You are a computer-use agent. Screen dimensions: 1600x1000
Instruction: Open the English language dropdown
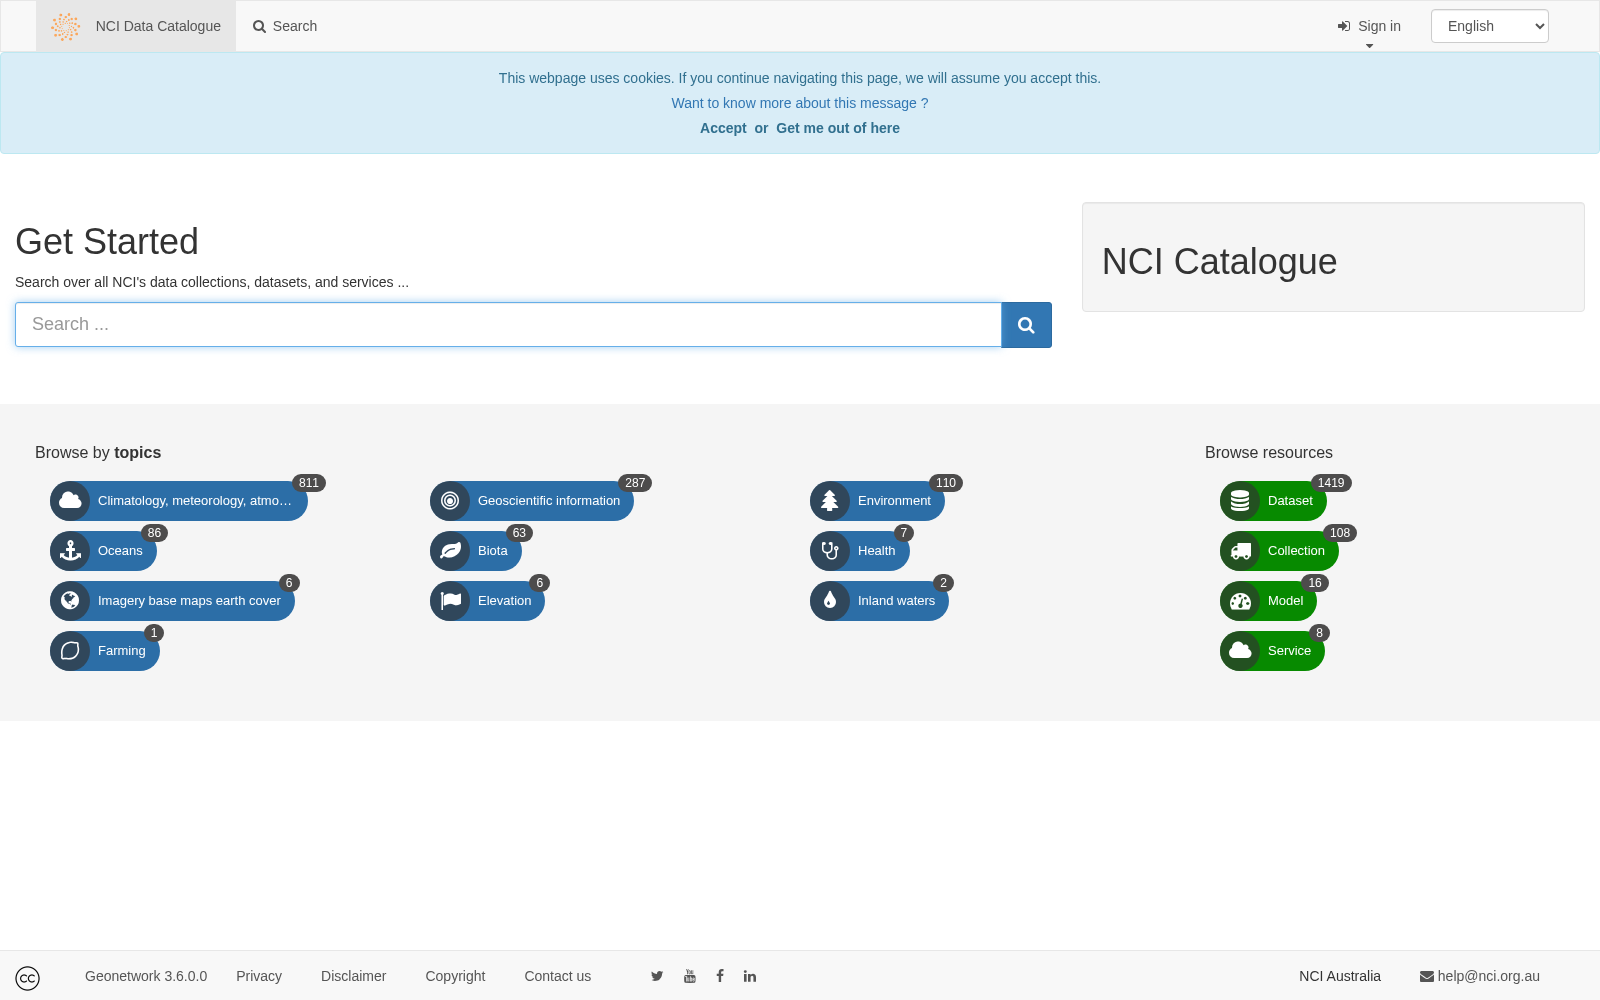[x=1490, y=26]
